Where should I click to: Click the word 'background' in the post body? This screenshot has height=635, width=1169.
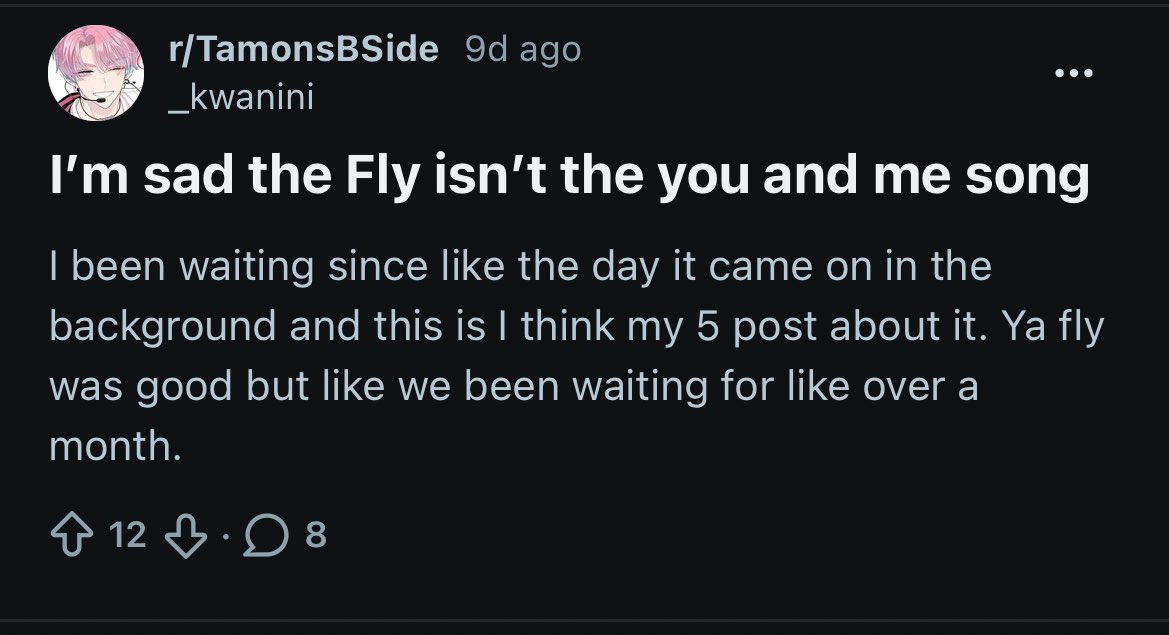click(163, 327)
